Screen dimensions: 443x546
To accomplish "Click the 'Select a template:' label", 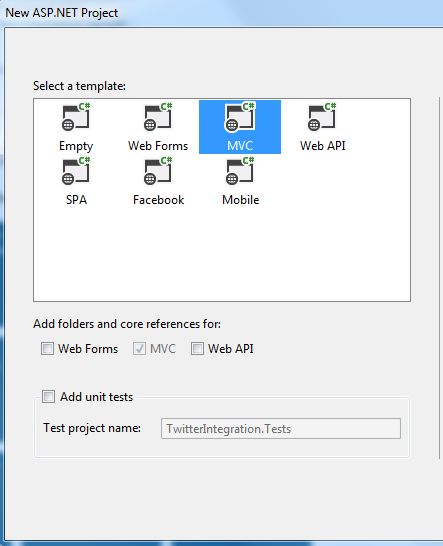I will [x=79, y=86].
